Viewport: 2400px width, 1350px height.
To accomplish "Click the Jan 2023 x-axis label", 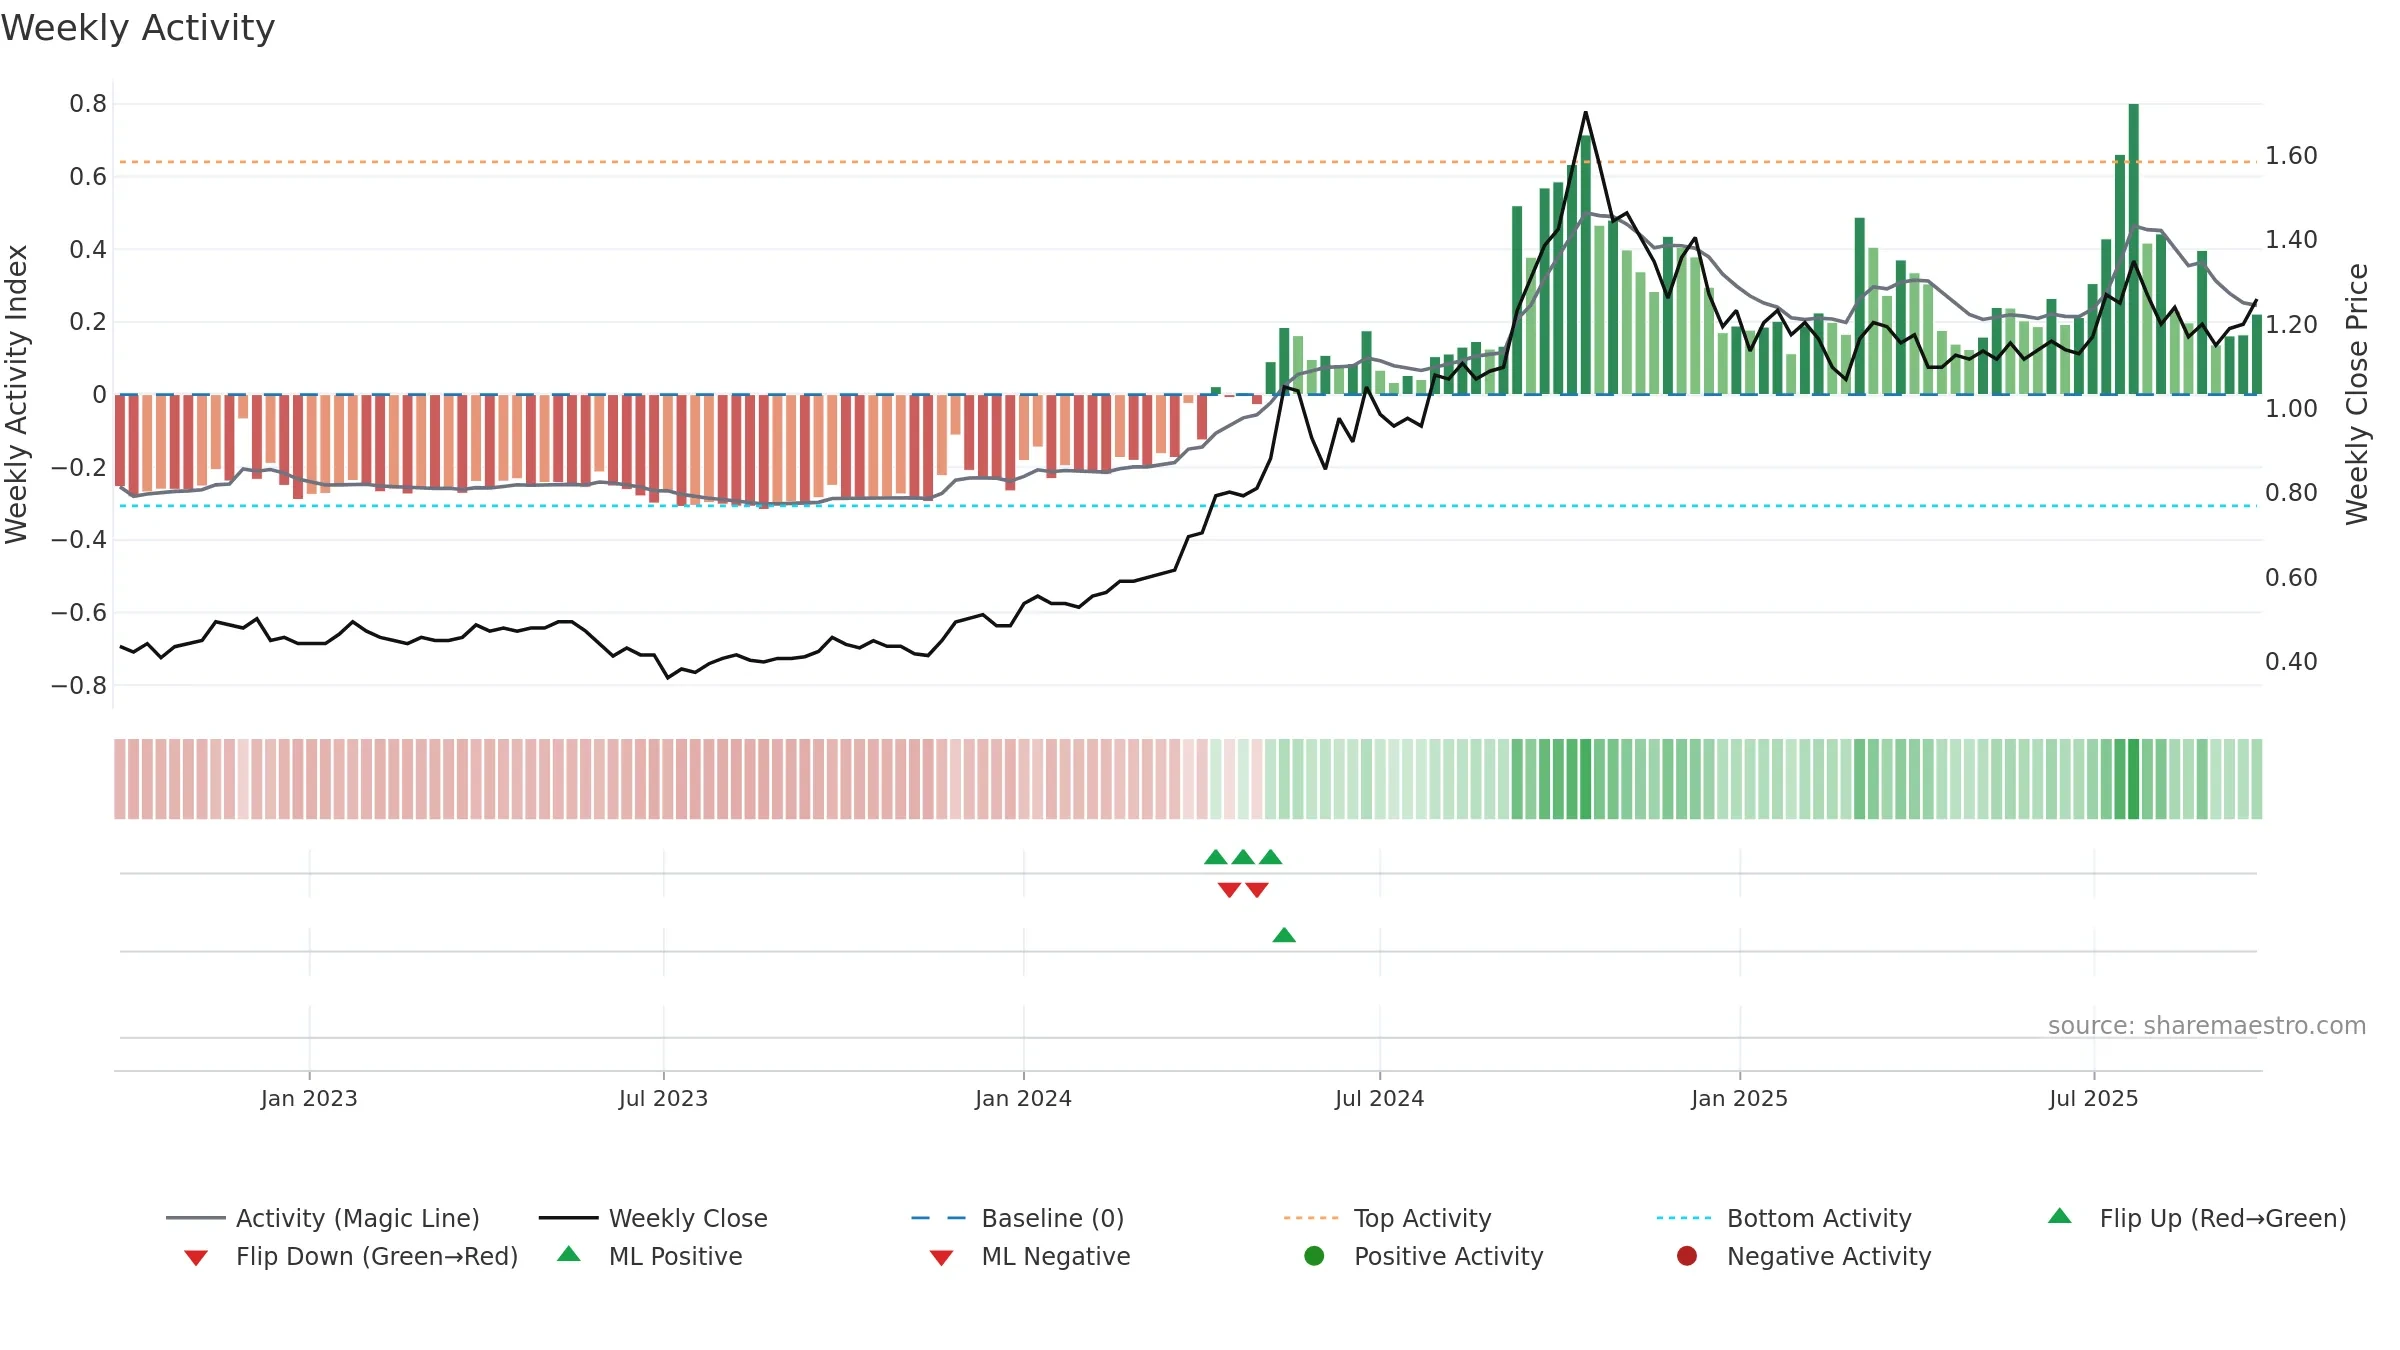I will pos(309,1098).
